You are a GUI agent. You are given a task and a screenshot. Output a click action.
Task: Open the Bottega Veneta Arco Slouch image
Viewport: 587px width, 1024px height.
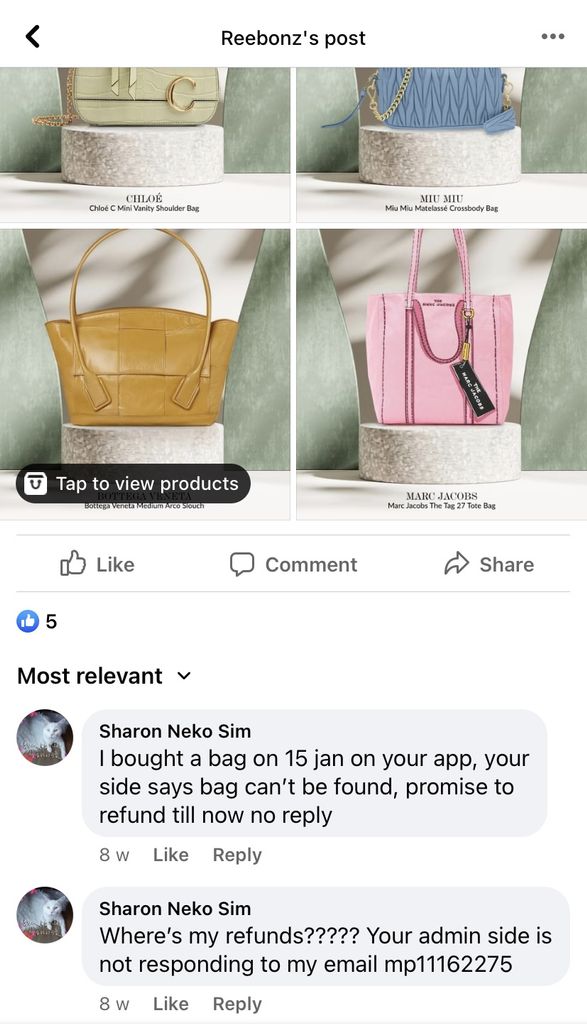point(144,374)
